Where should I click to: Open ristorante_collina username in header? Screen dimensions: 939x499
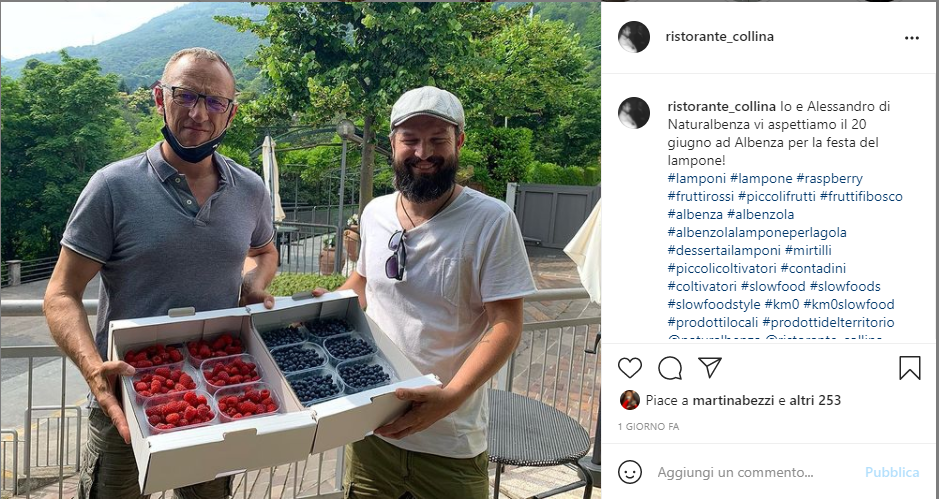(719, 37)
